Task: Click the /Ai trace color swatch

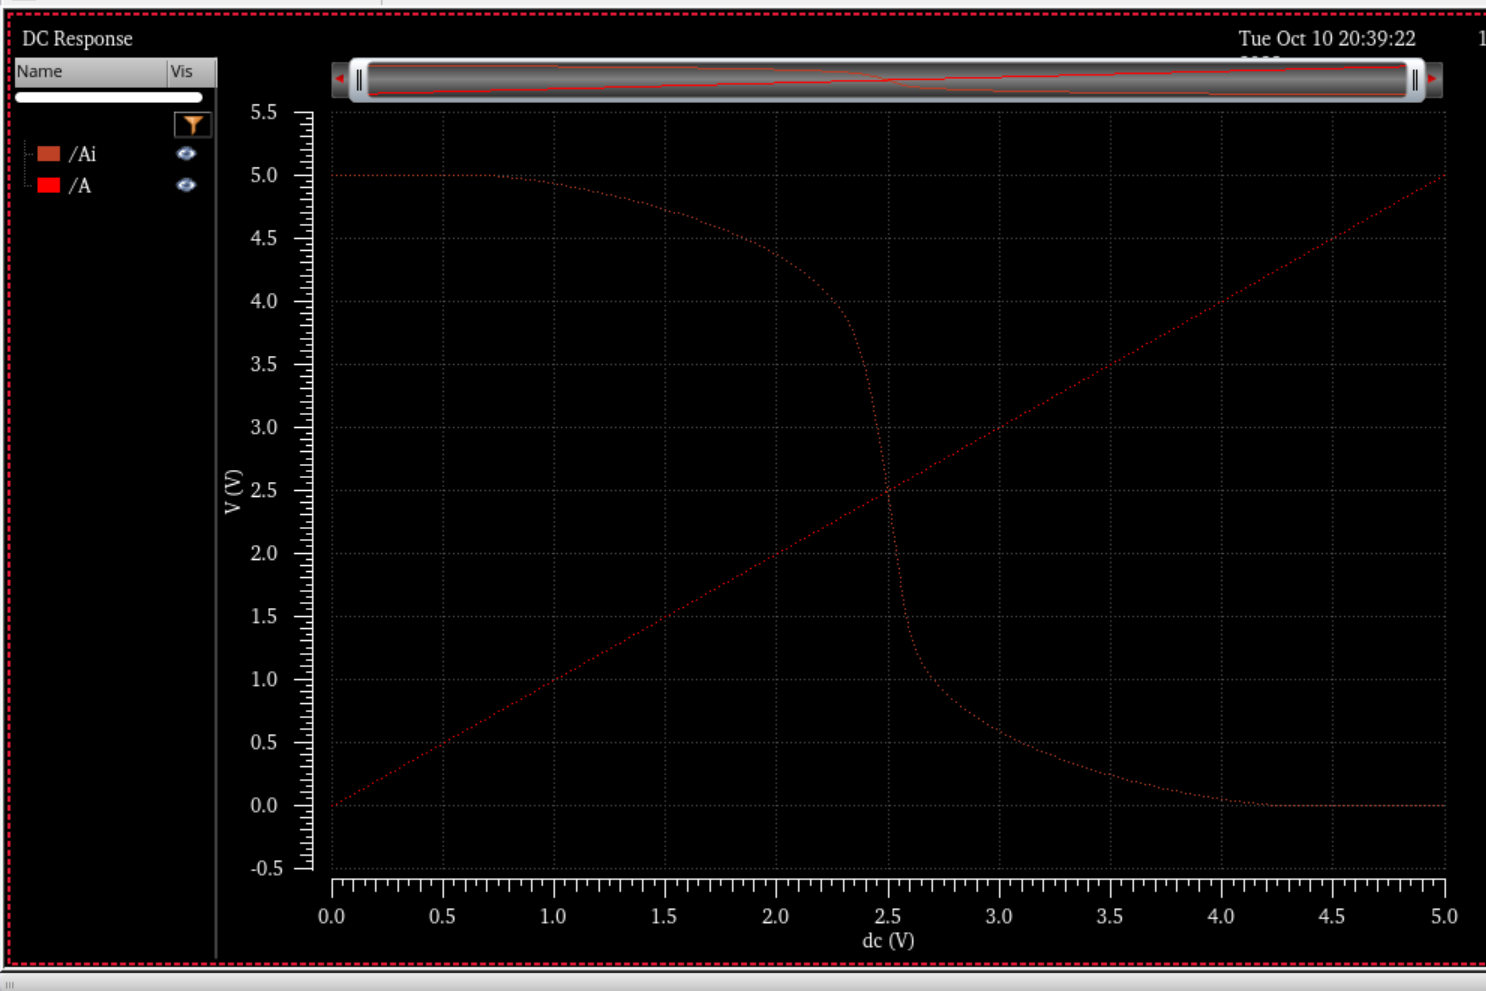Action: [x=49, y=154]
